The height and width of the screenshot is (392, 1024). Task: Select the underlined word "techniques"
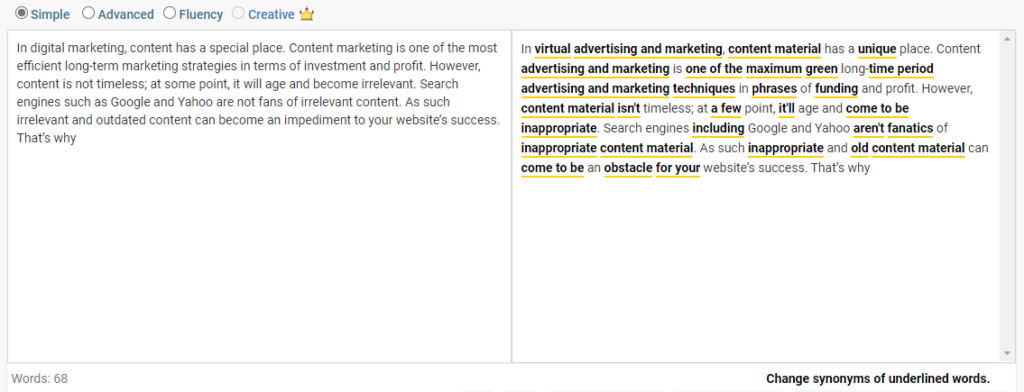click(704, 88)
